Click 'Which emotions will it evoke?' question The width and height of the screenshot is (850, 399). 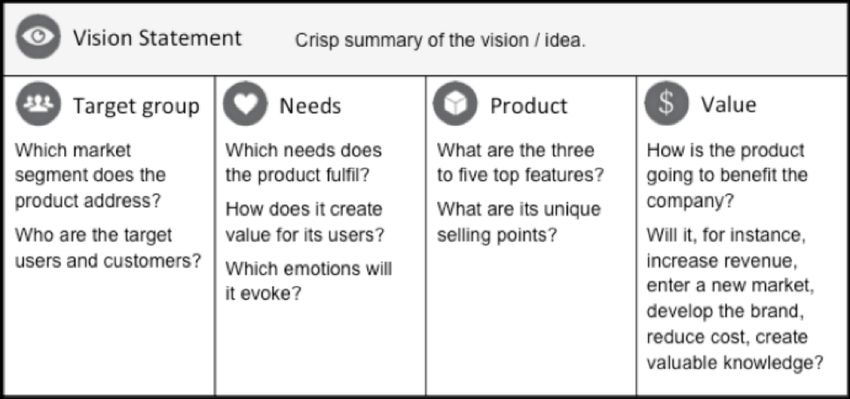coord(308,281)
